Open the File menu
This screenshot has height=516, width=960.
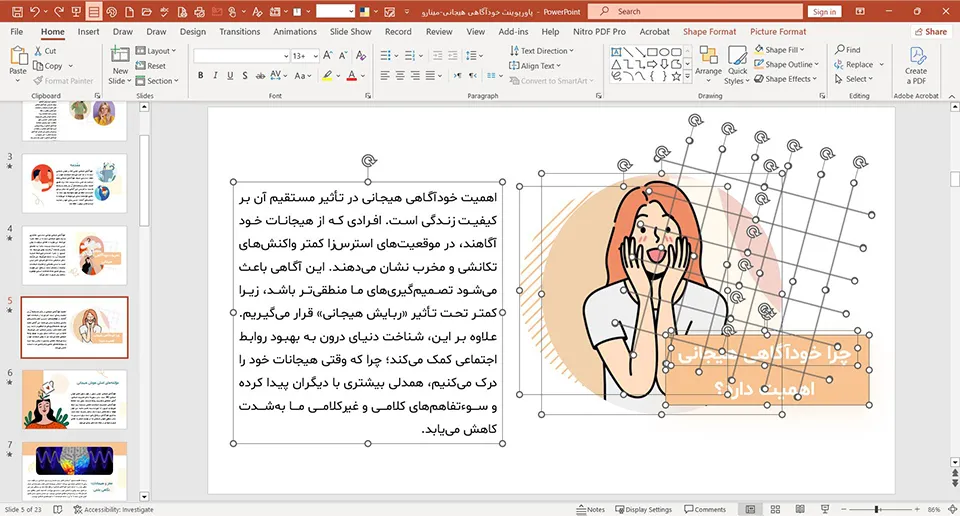click(17, 31)
